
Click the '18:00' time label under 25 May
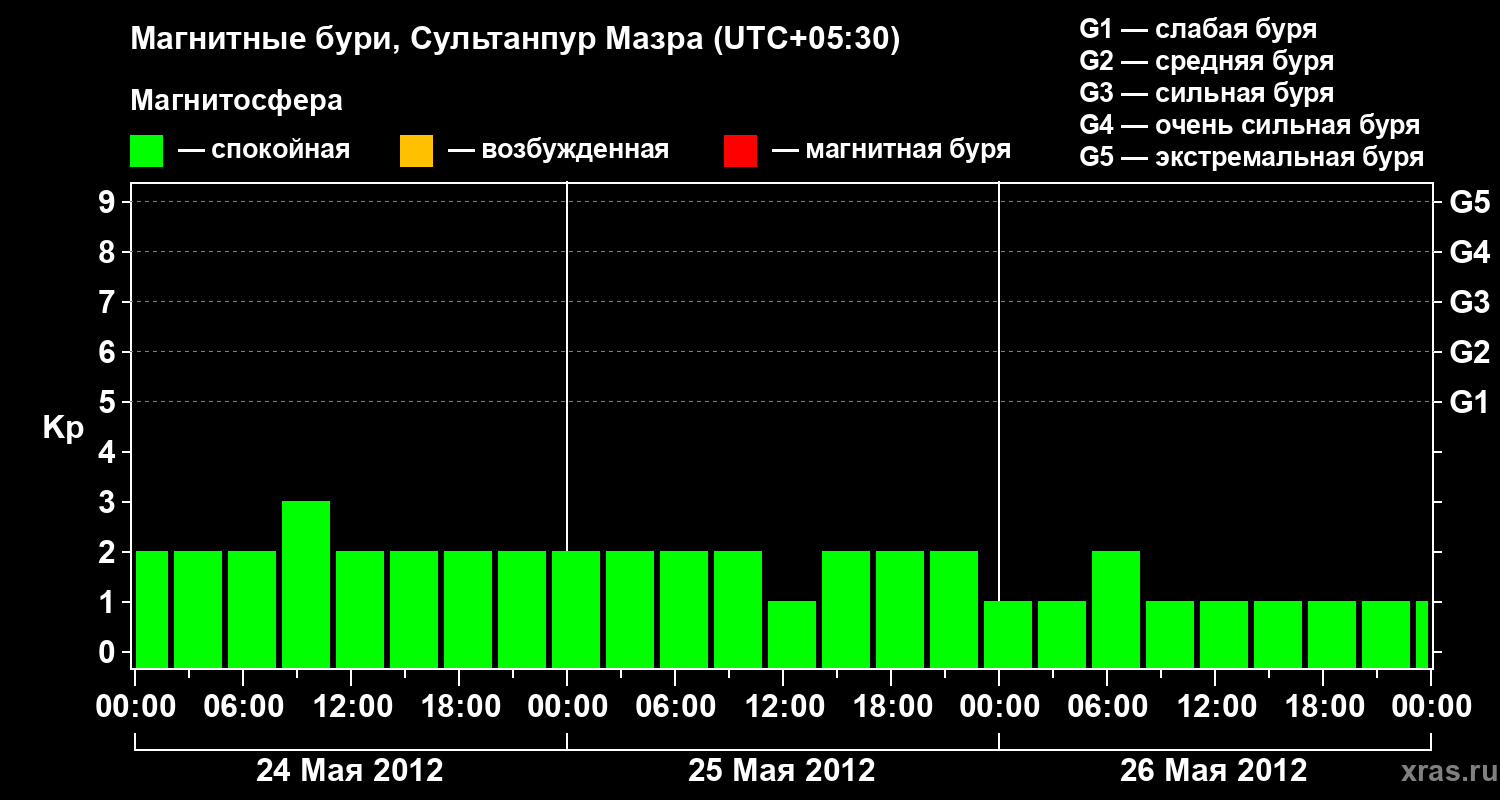pos(891,706)
